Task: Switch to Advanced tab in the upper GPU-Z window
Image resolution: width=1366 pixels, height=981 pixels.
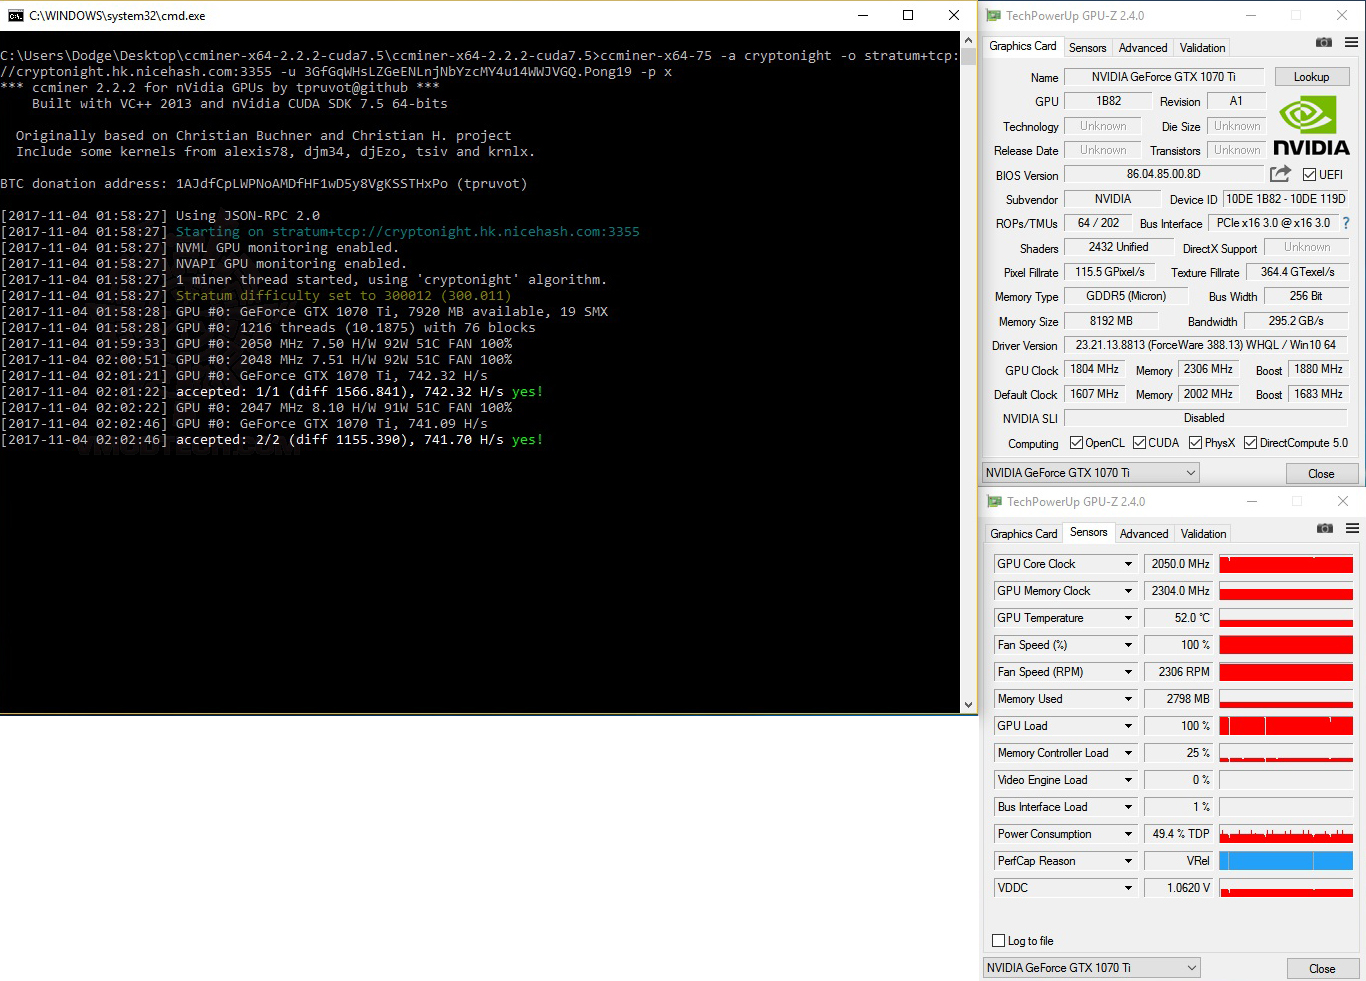Action: coord(1143,48)
